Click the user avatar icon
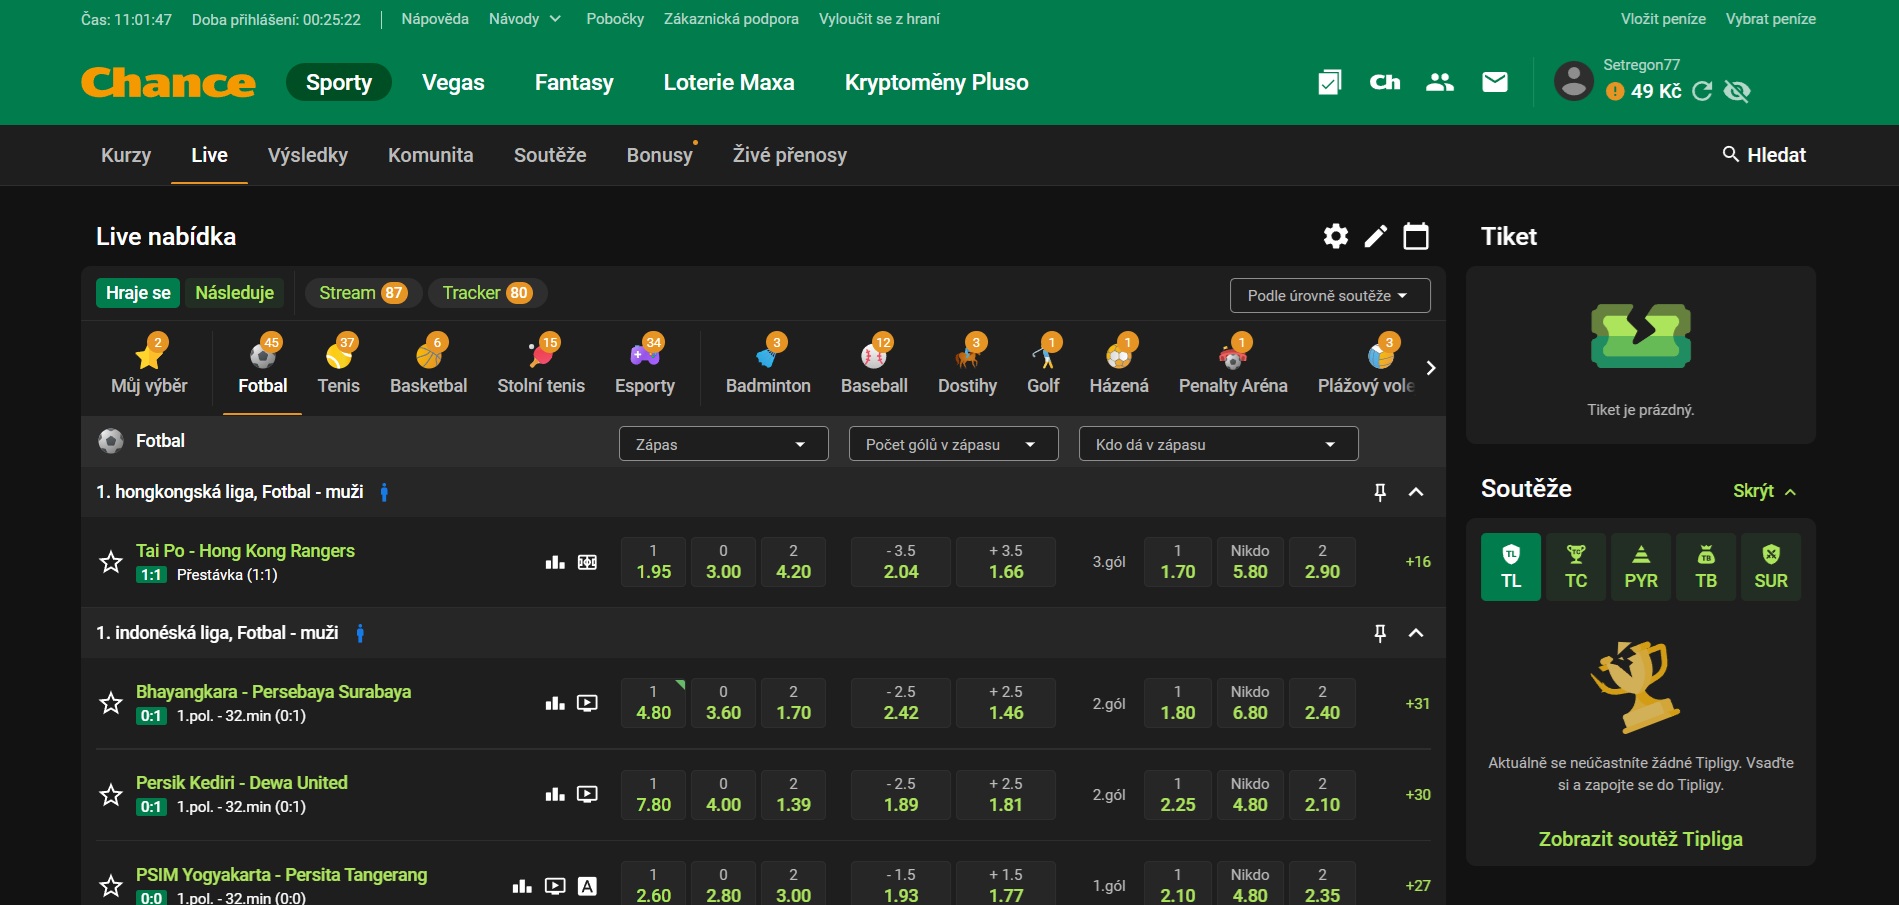Viewport: 1899px width, 905px height. (x=1573, y=81)
